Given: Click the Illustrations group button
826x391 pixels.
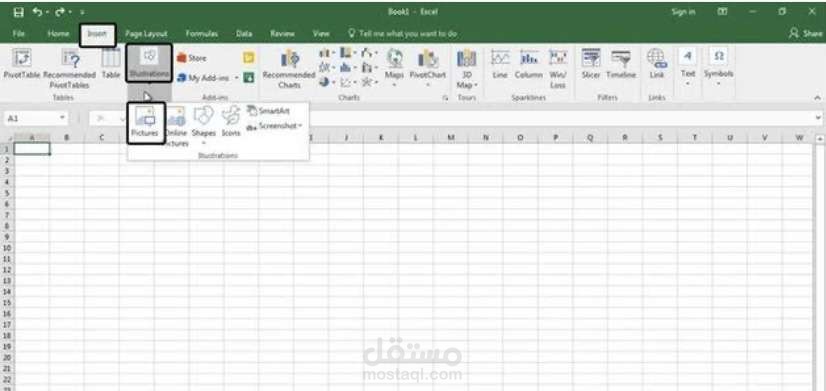Looking at the screenshot, I should 149,63.
